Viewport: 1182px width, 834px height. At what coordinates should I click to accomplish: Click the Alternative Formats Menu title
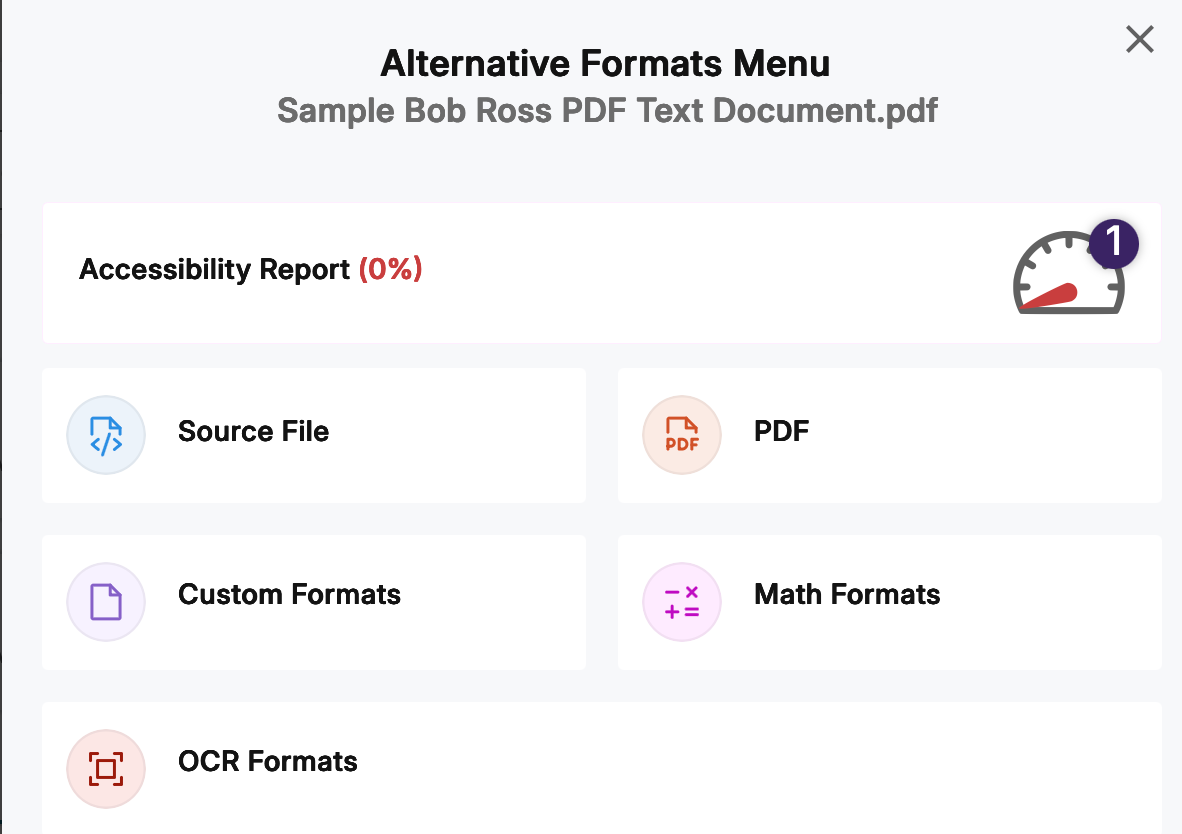(604, 62)
